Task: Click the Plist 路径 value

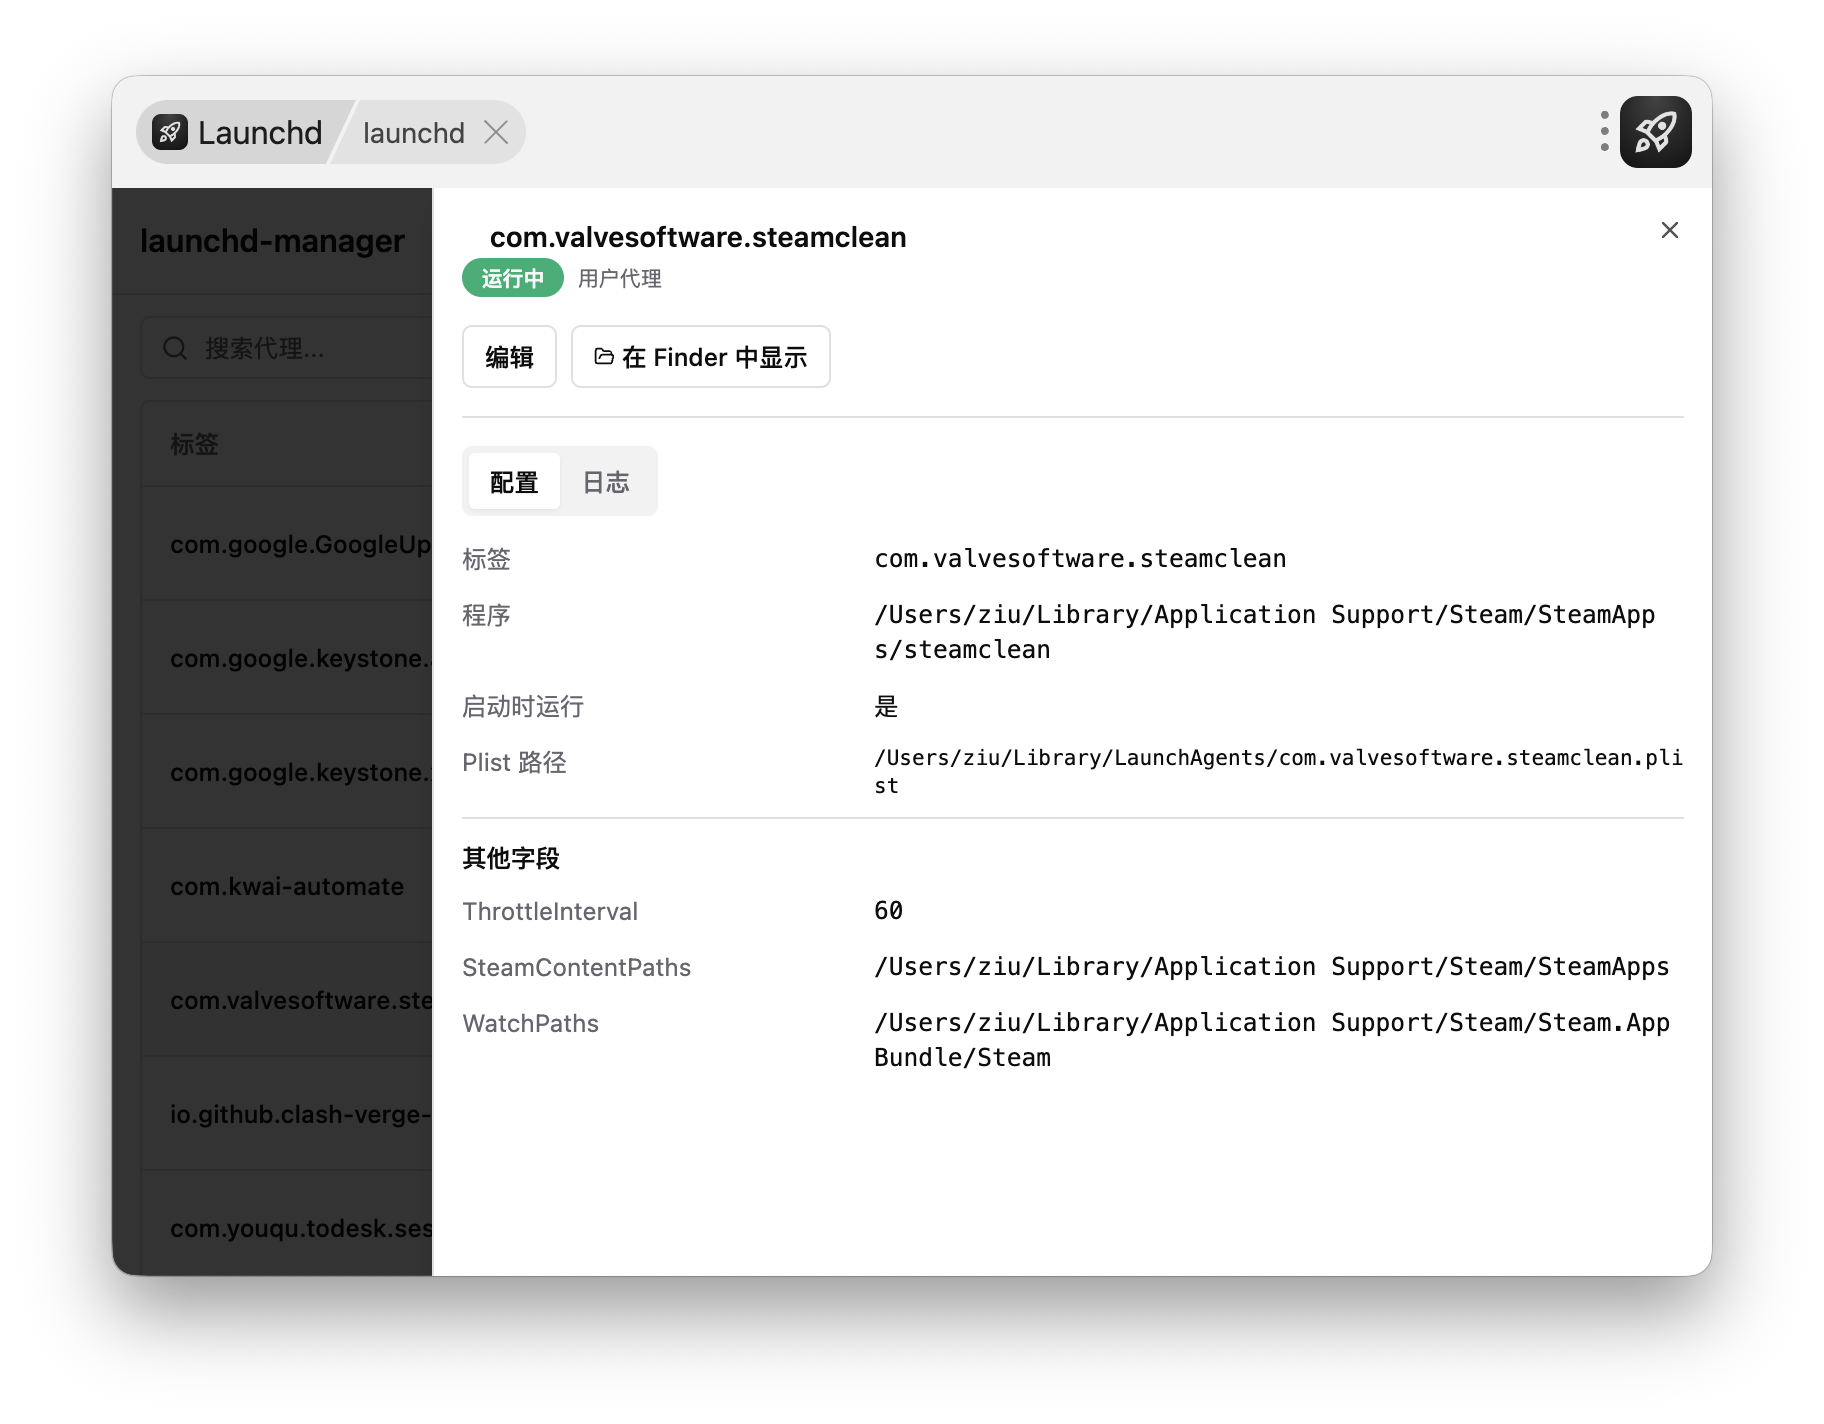Action: [x=1278, y=771]
